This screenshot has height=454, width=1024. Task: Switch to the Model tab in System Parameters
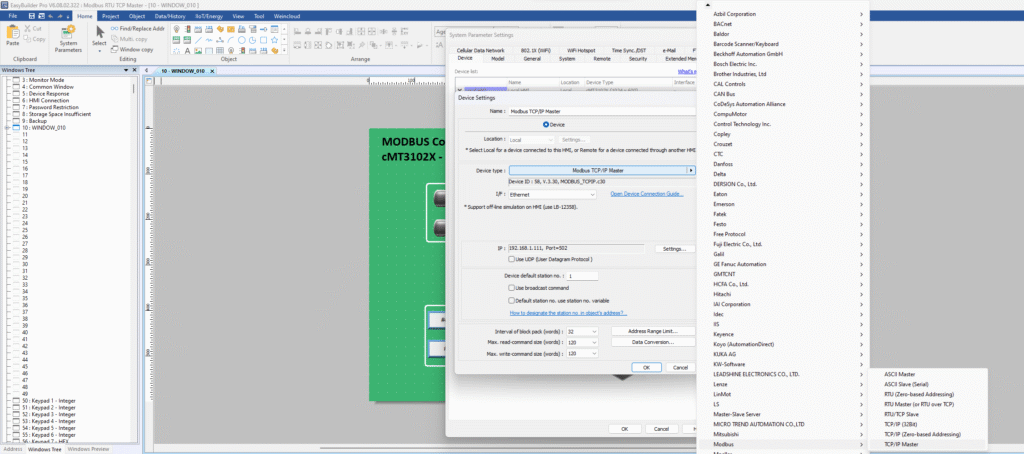pos(498,58)
